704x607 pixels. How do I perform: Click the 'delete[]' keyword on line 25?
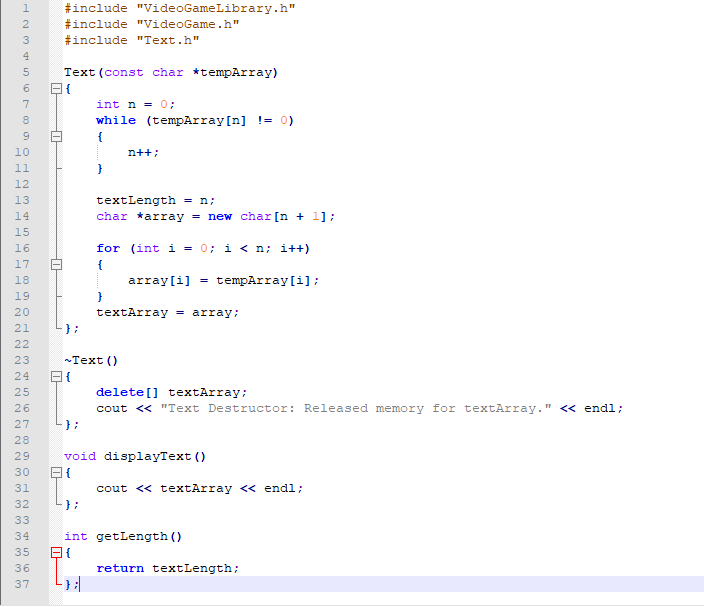tap(128, 392)
